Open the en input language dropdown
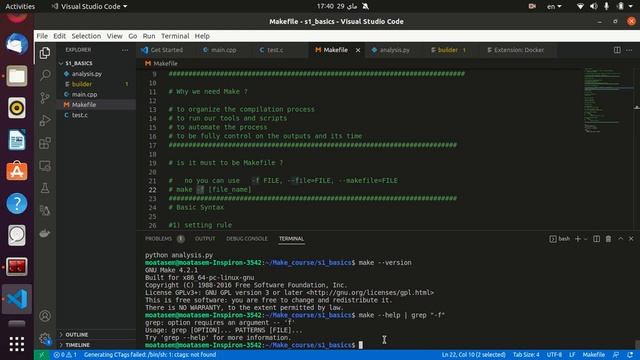Image resolution: width=640 pixels, height=360 pixels. [x=554, y=7]
